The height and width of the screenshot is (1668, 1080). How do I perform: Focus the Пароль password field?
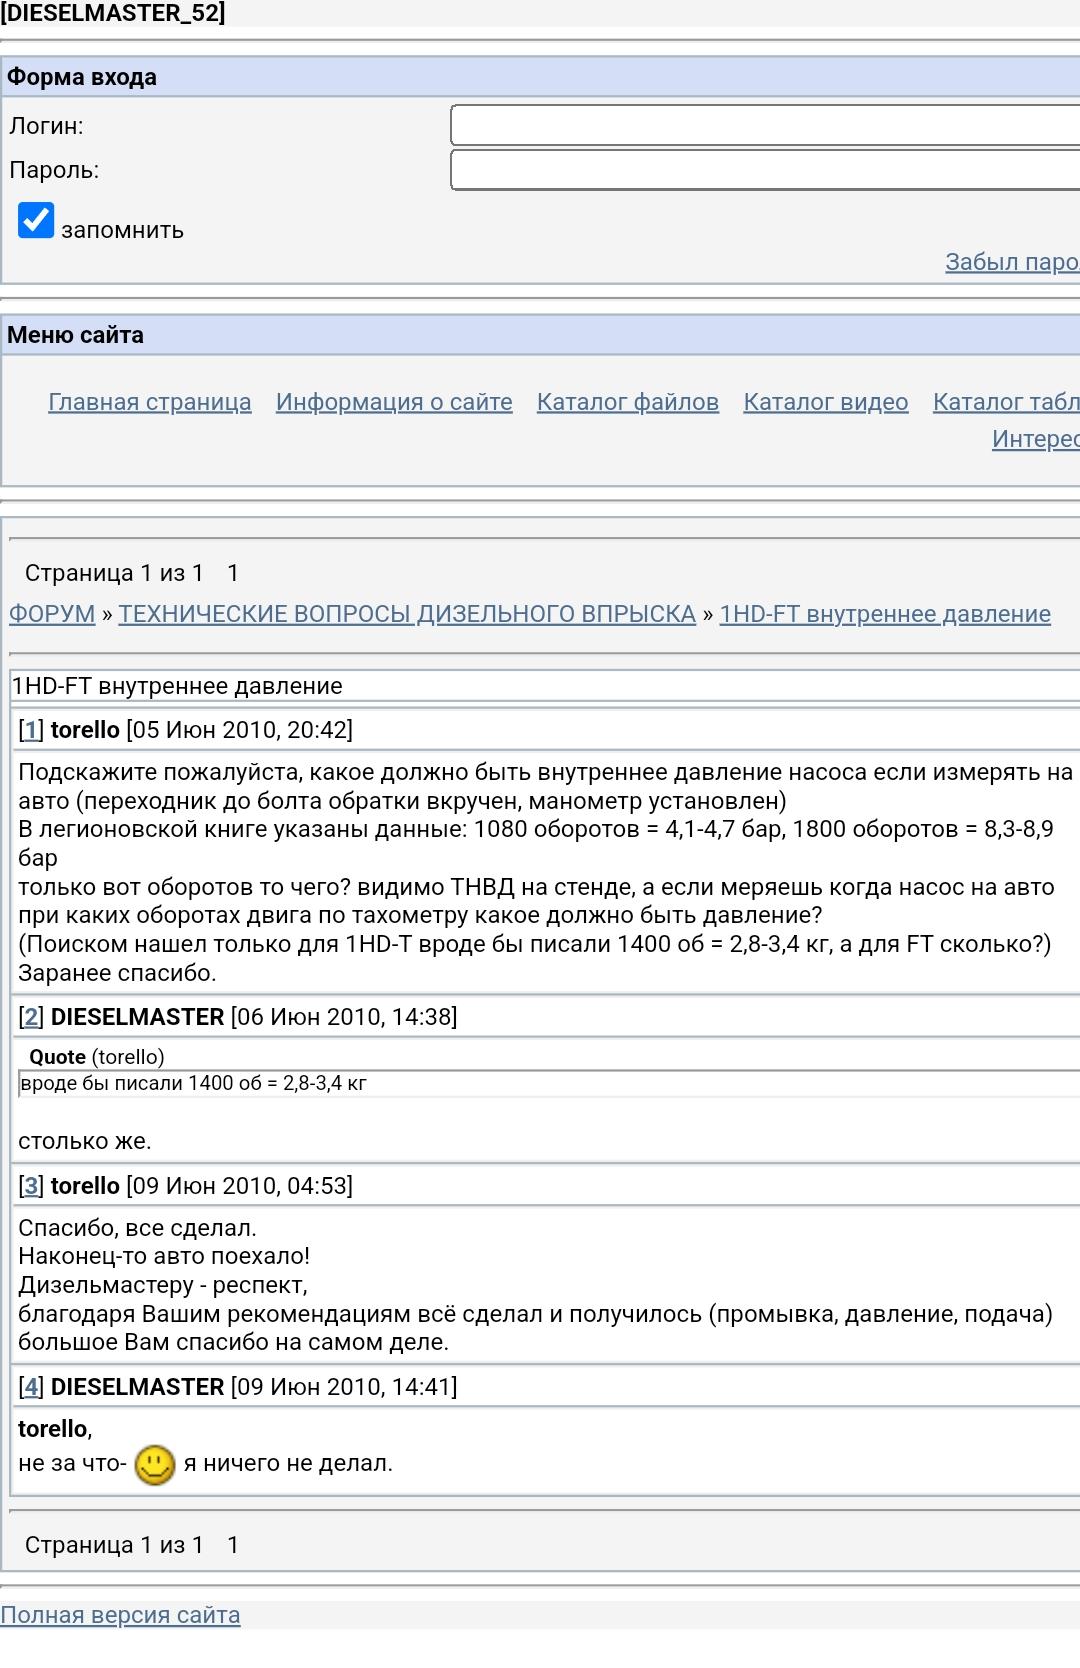[765, 170]
